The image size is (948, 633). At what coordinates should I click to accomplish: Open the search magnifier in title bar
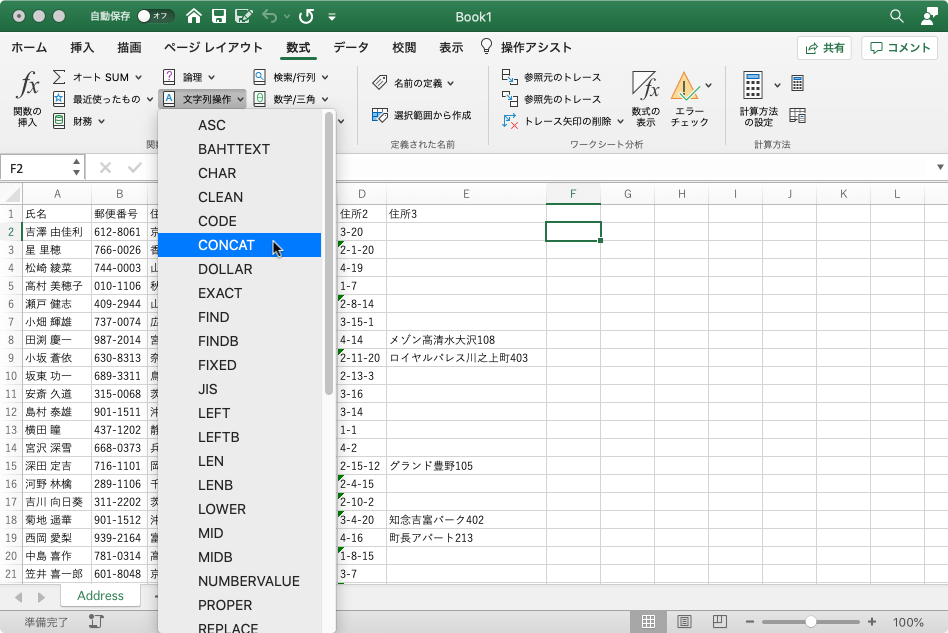pos(897,16)
